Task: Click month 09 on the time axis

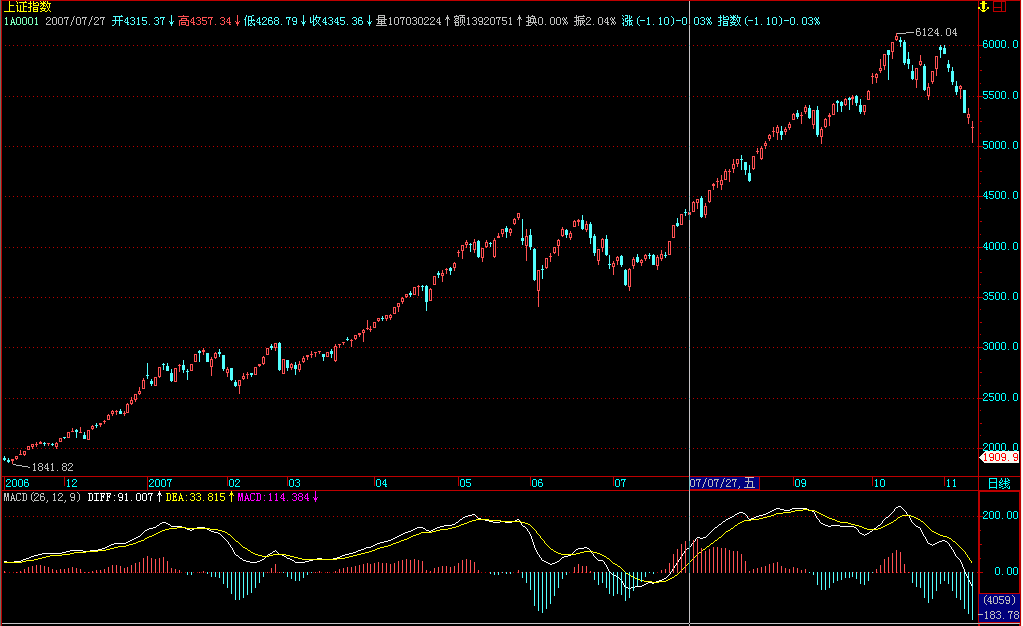Action: pos(800,483)
